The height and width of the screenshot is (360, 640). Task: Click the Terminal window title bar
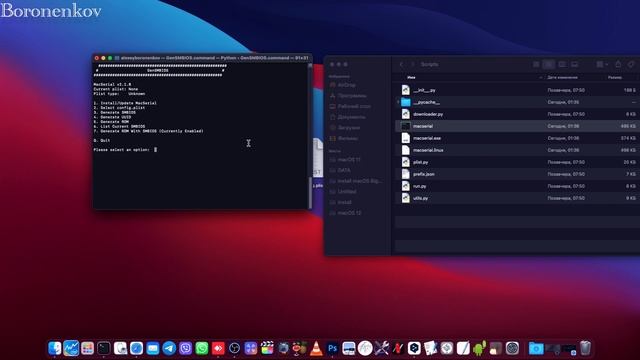pos(202,58)
